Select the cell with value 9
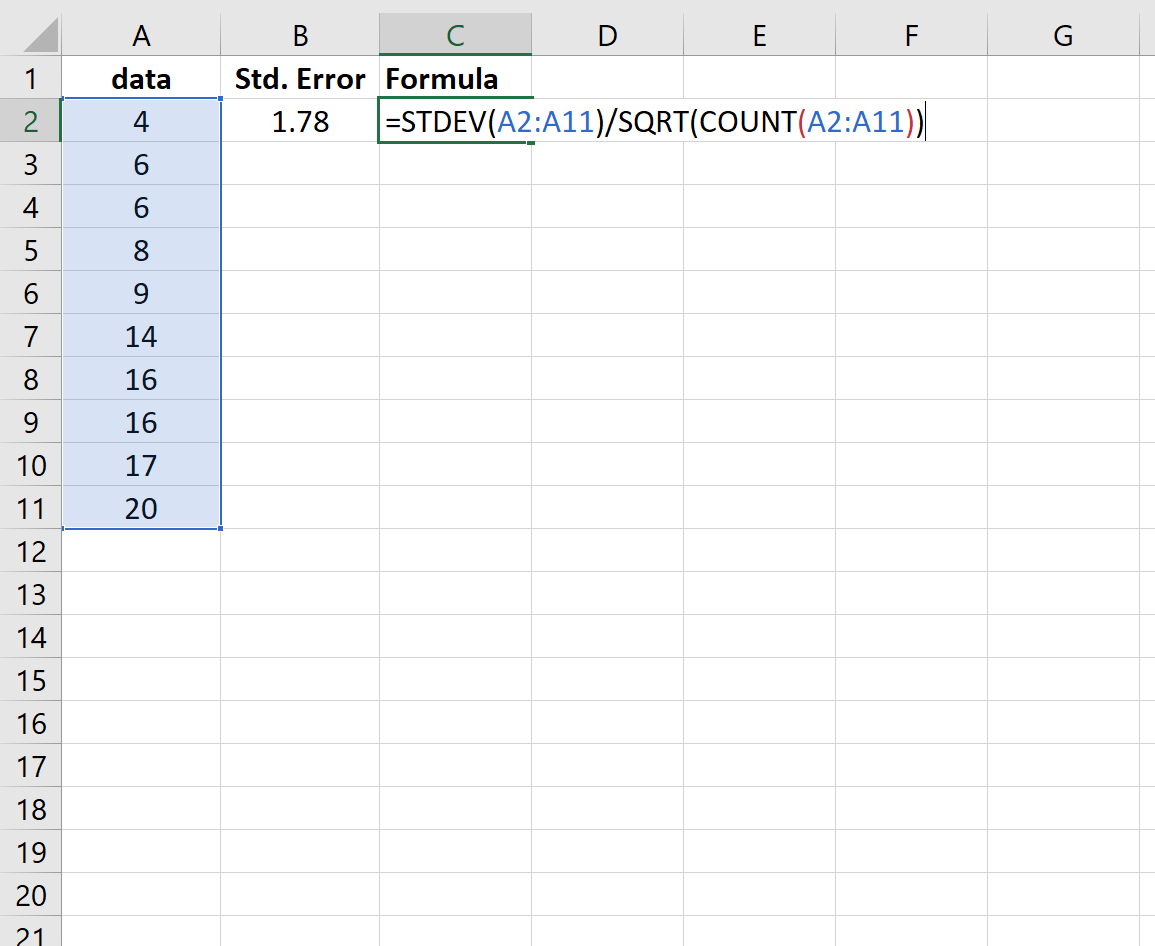Screen dimensions: 1155x946 click(141, 293)
